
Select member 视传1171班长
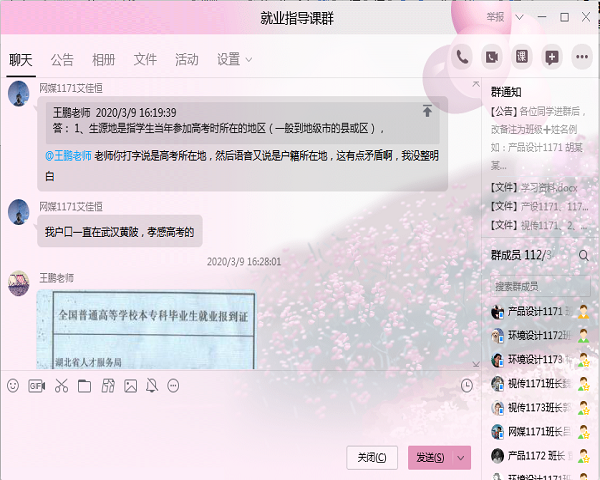pos(540,384)
